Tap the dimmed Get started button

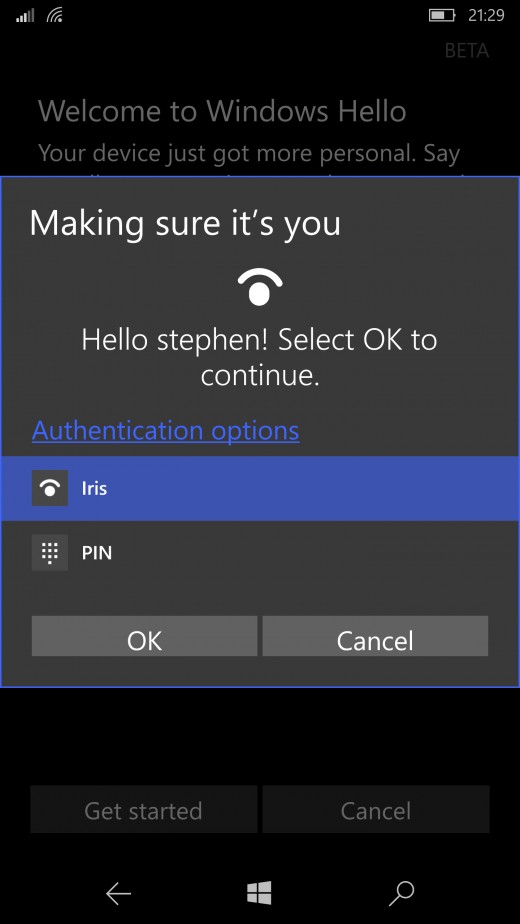pos(143,809)
